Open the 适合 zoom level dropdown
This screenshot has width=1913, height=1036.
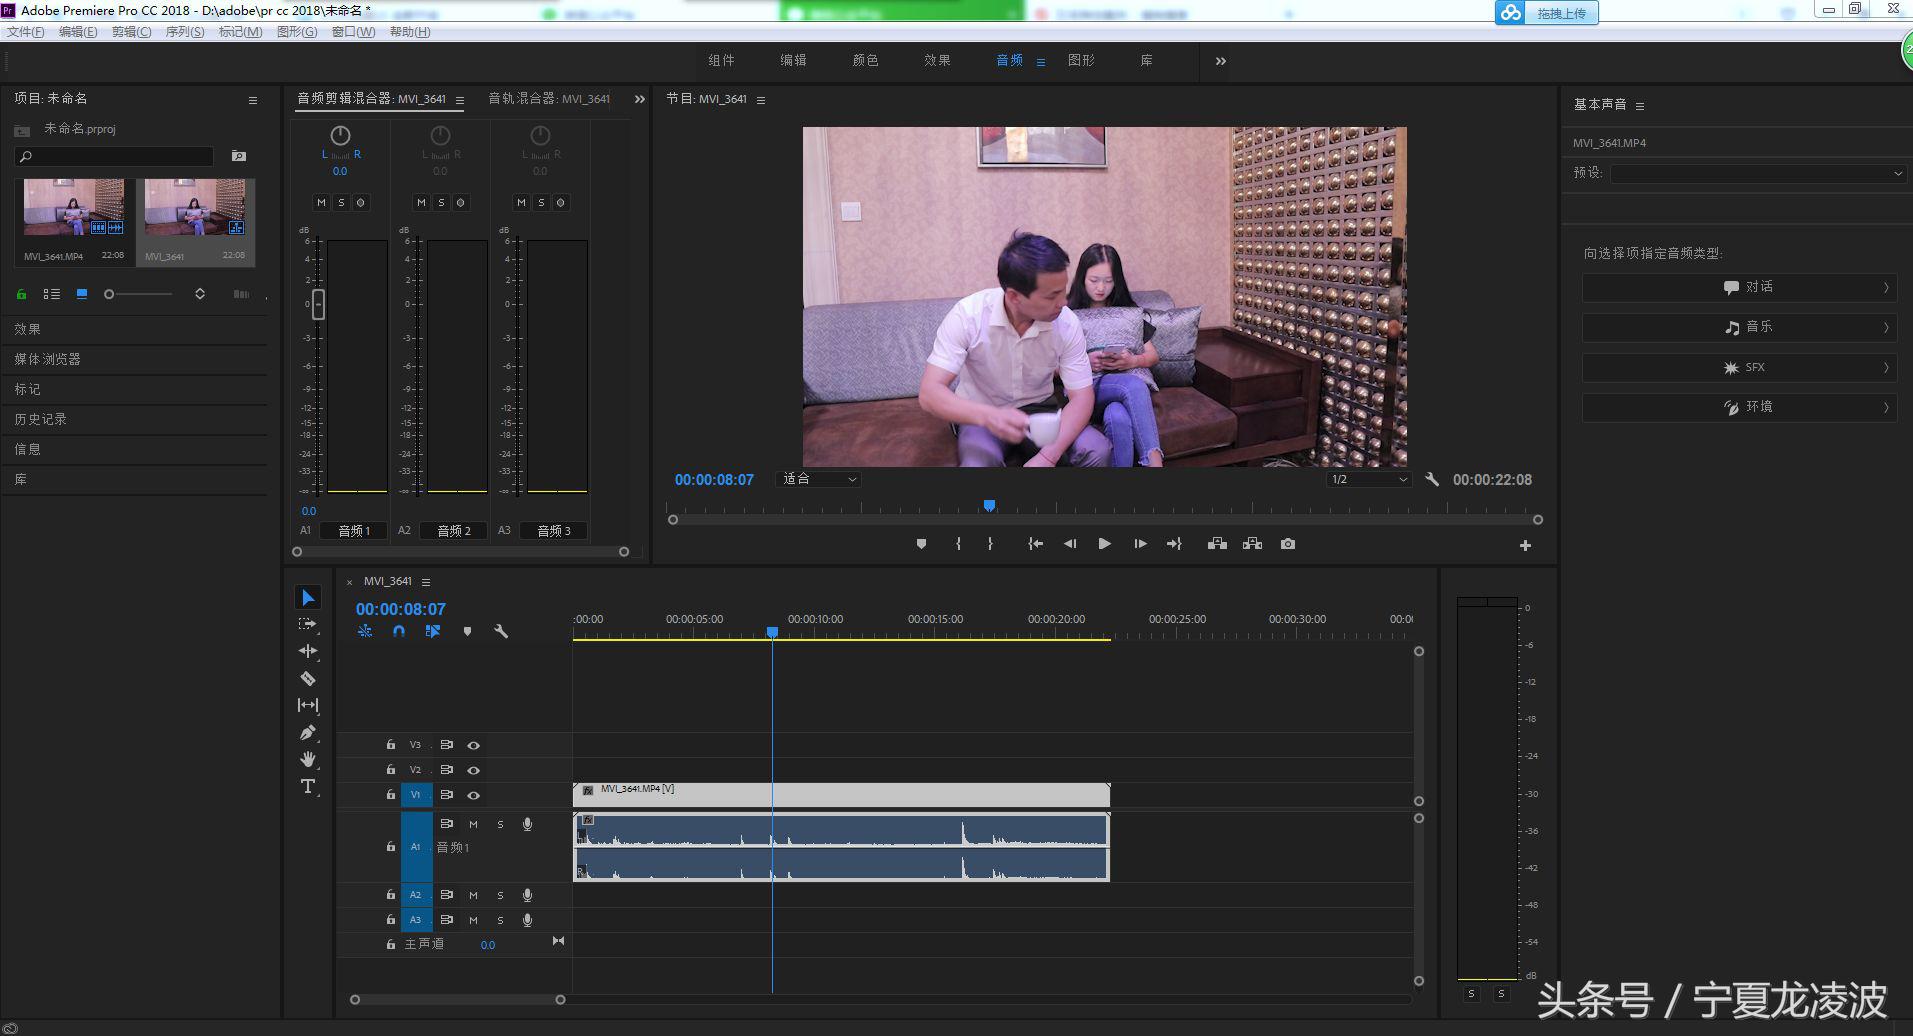pos(818,479)
